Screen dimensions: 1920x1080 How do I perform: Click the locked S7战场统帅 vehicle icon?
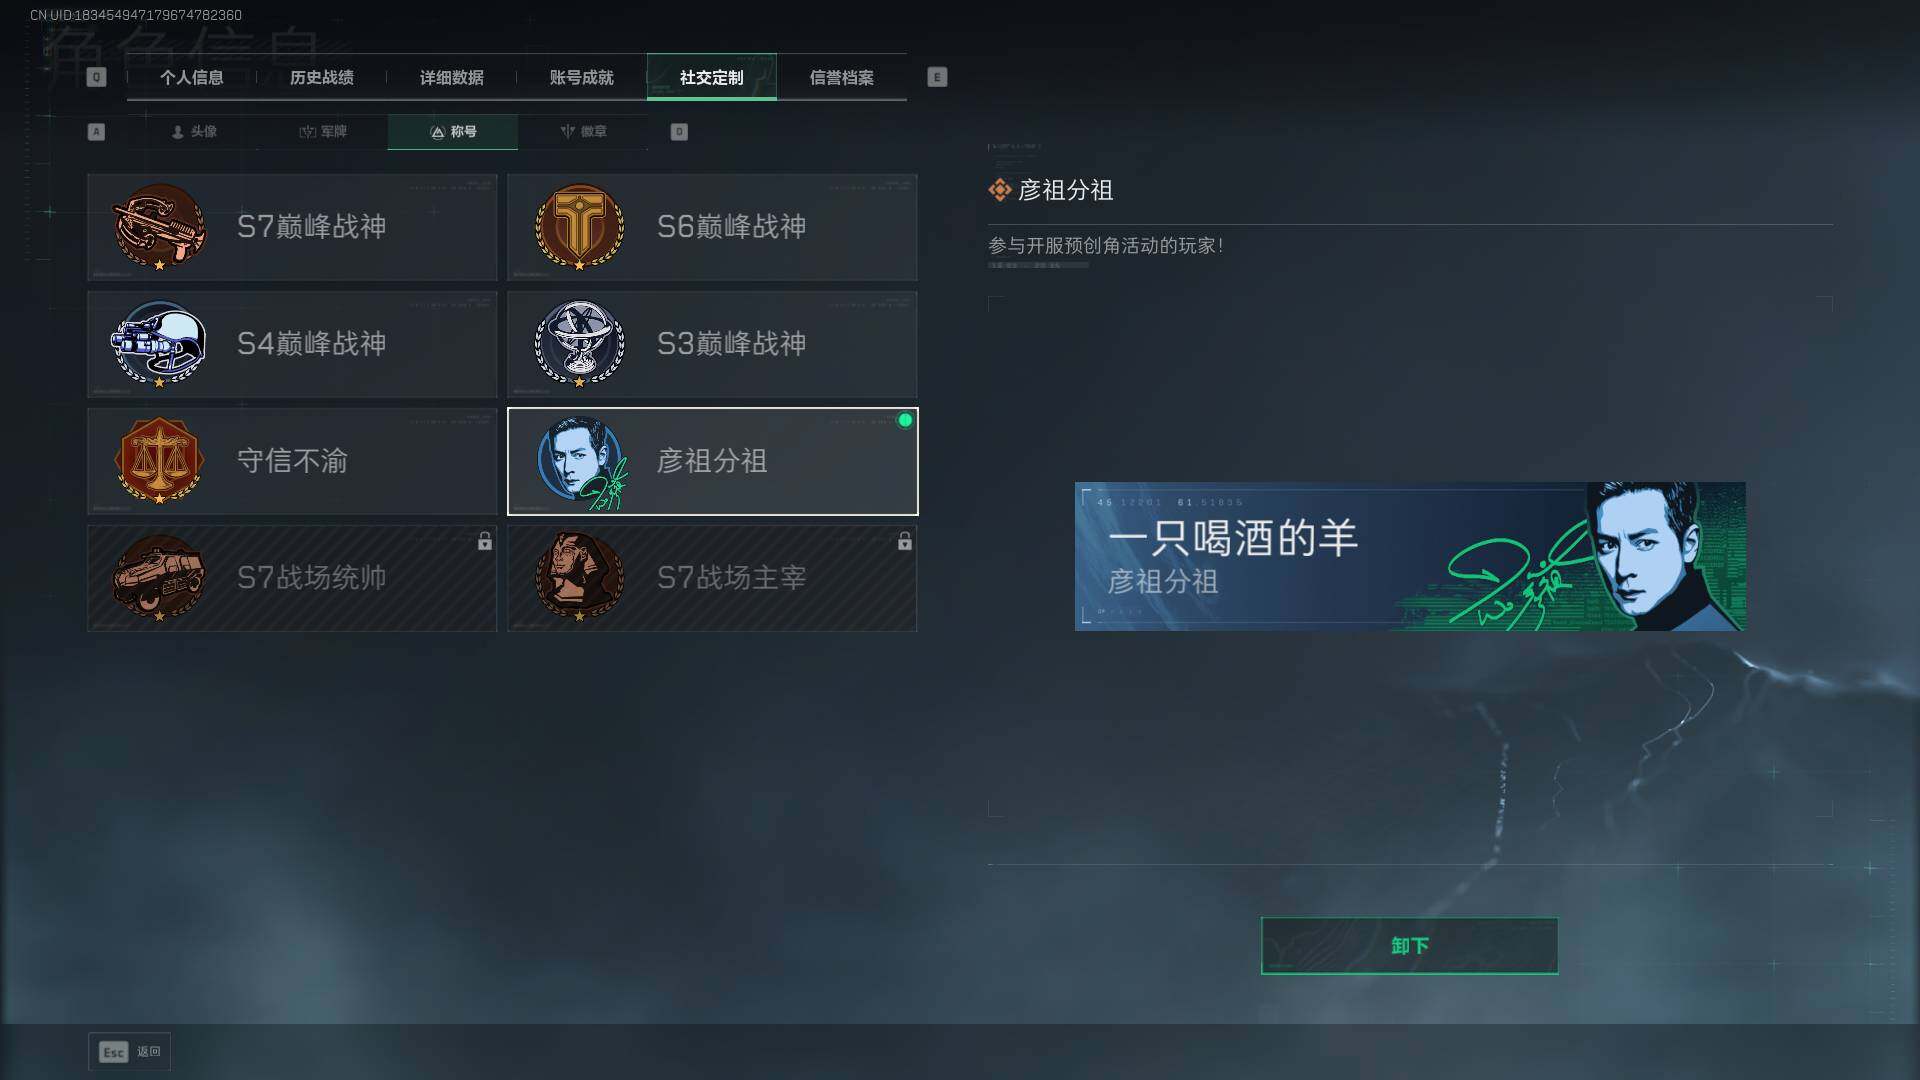(x=159, y=578)
